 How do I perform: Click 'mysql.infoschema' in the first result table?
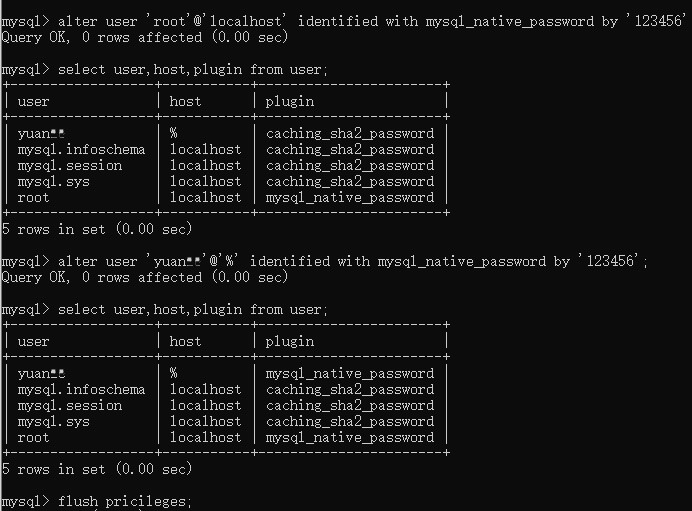pyautogui.click(x=81, y=150)
